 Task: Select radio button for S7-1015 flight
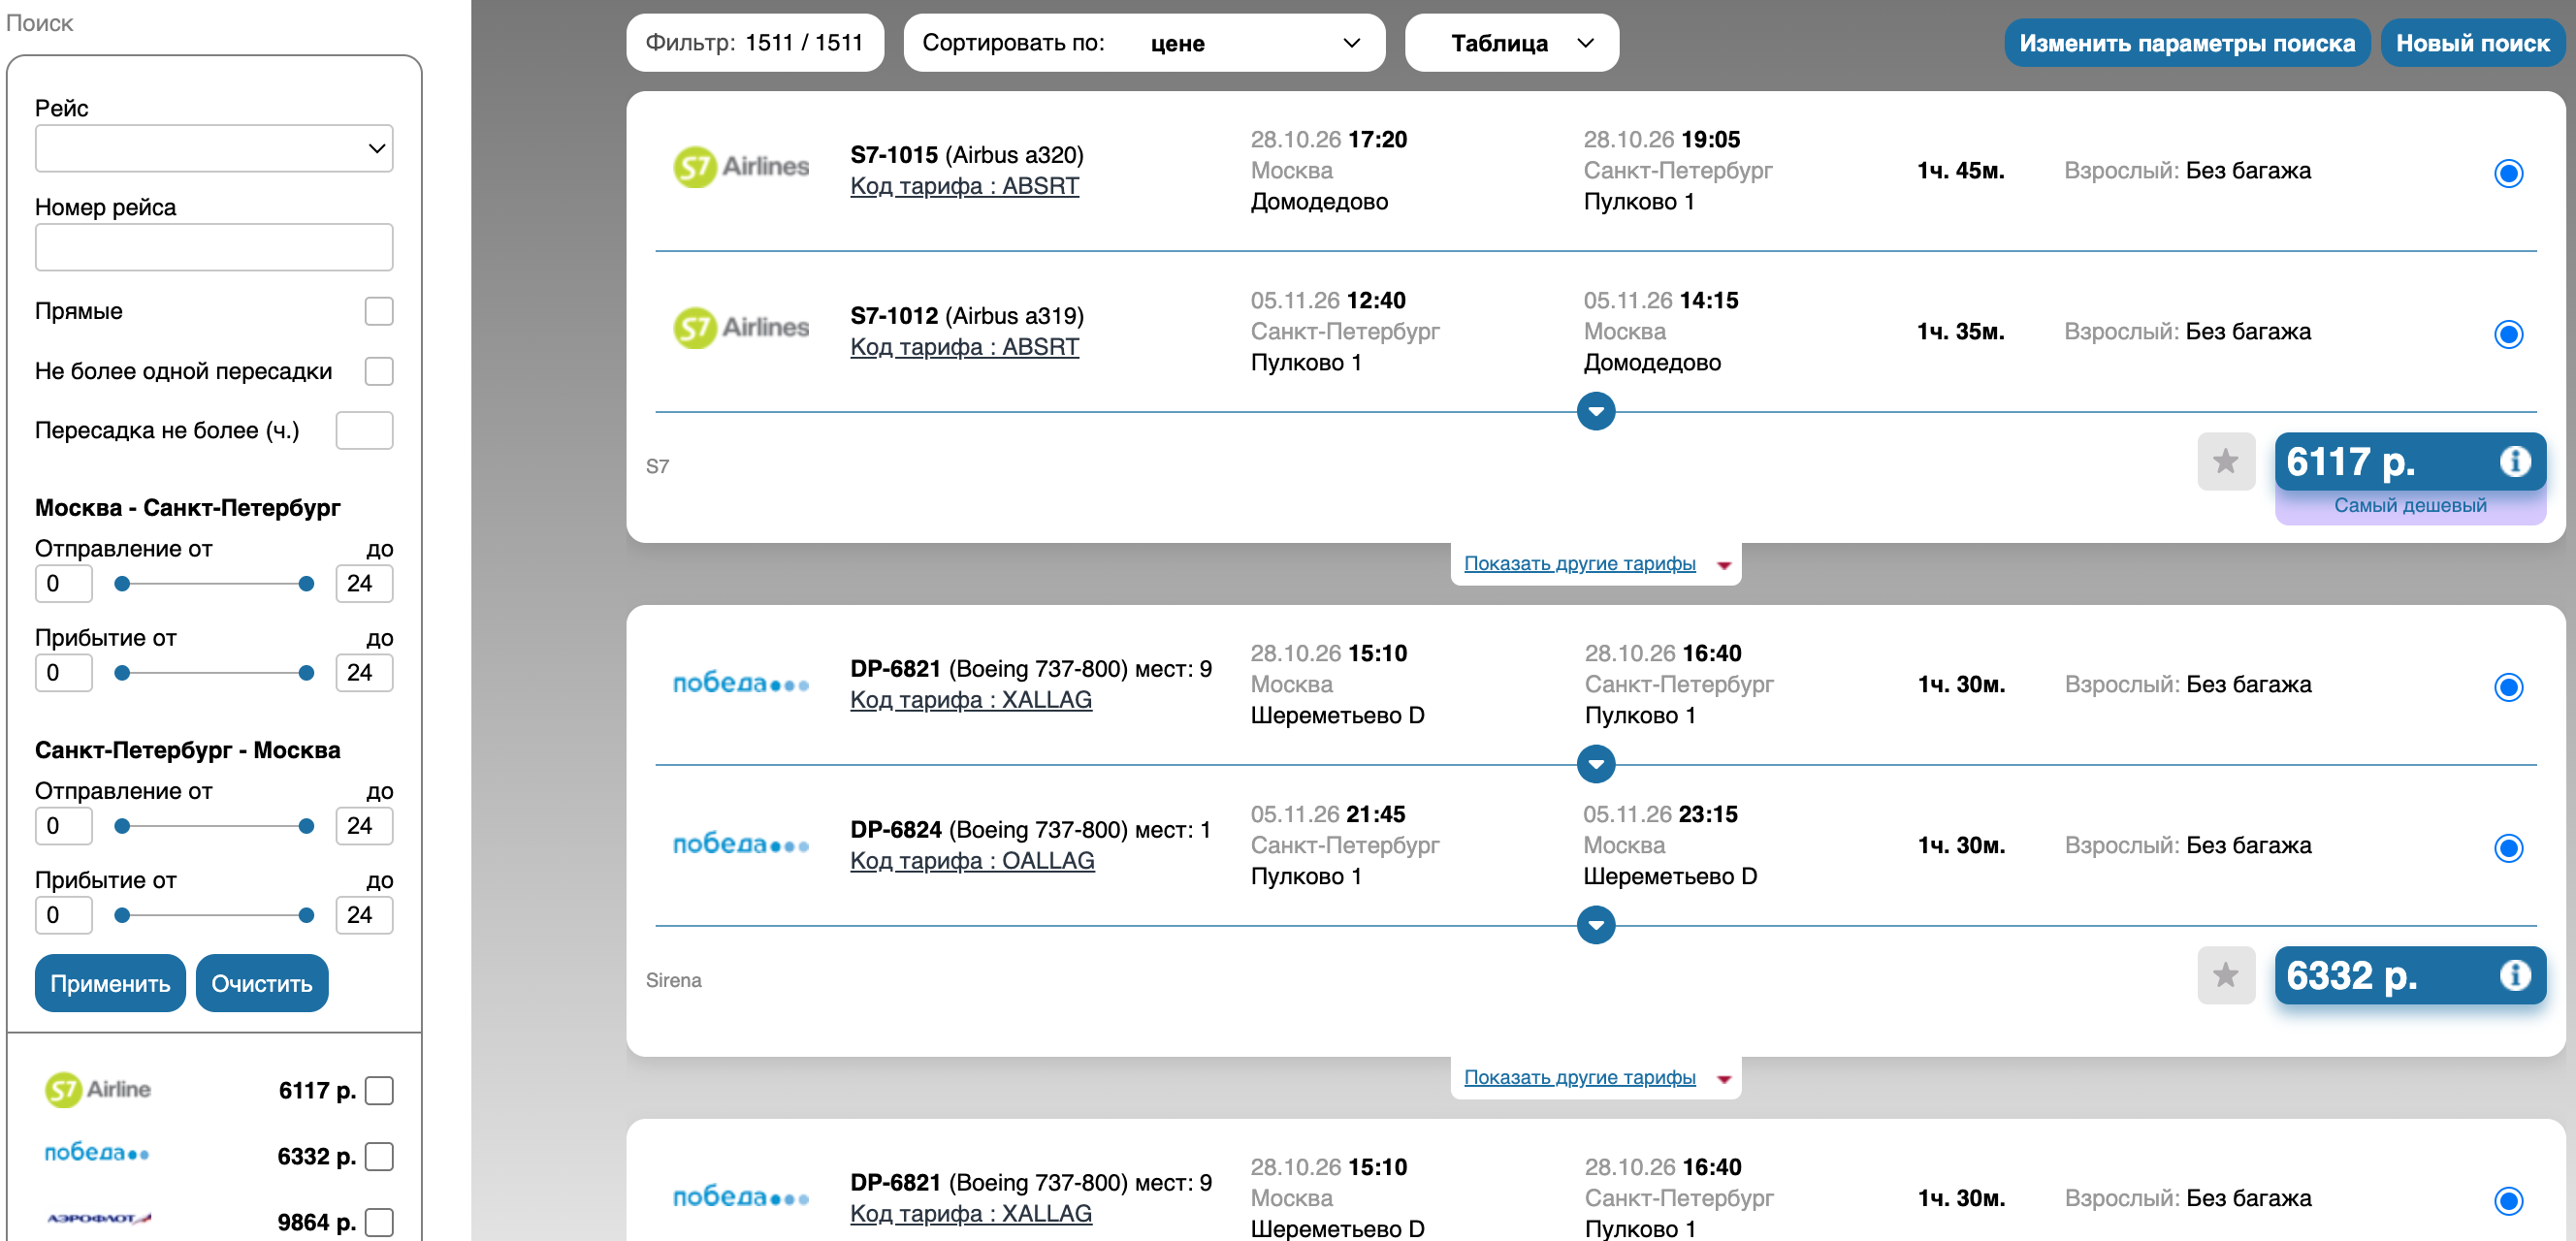[2508, 173]
